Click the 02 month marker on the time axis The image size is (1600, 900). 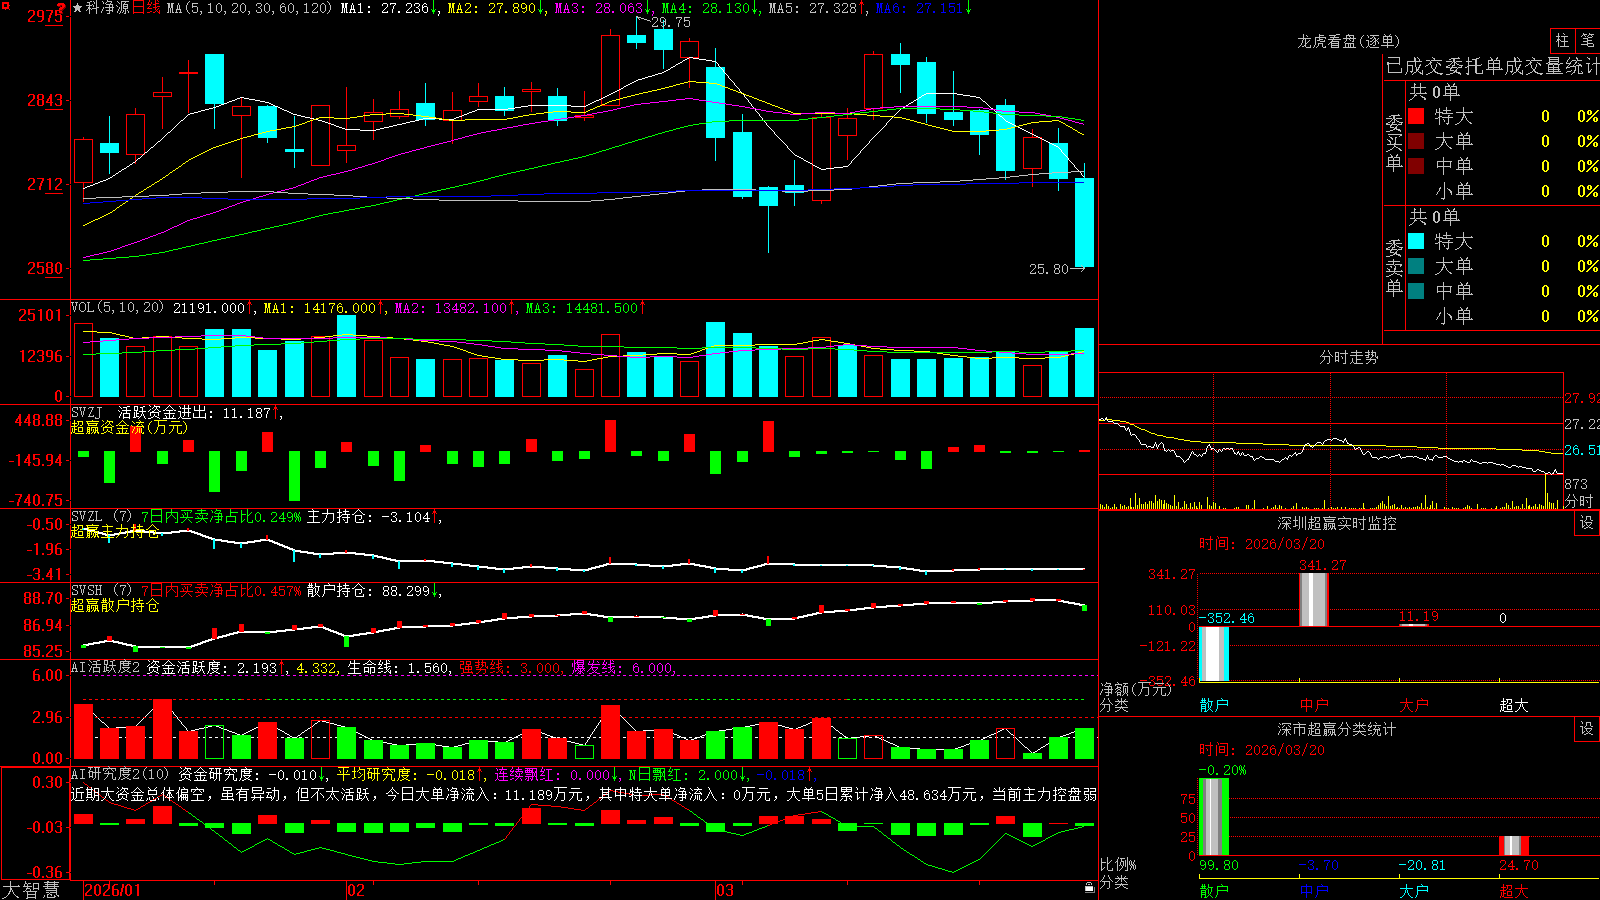click(x=356, y=890)
